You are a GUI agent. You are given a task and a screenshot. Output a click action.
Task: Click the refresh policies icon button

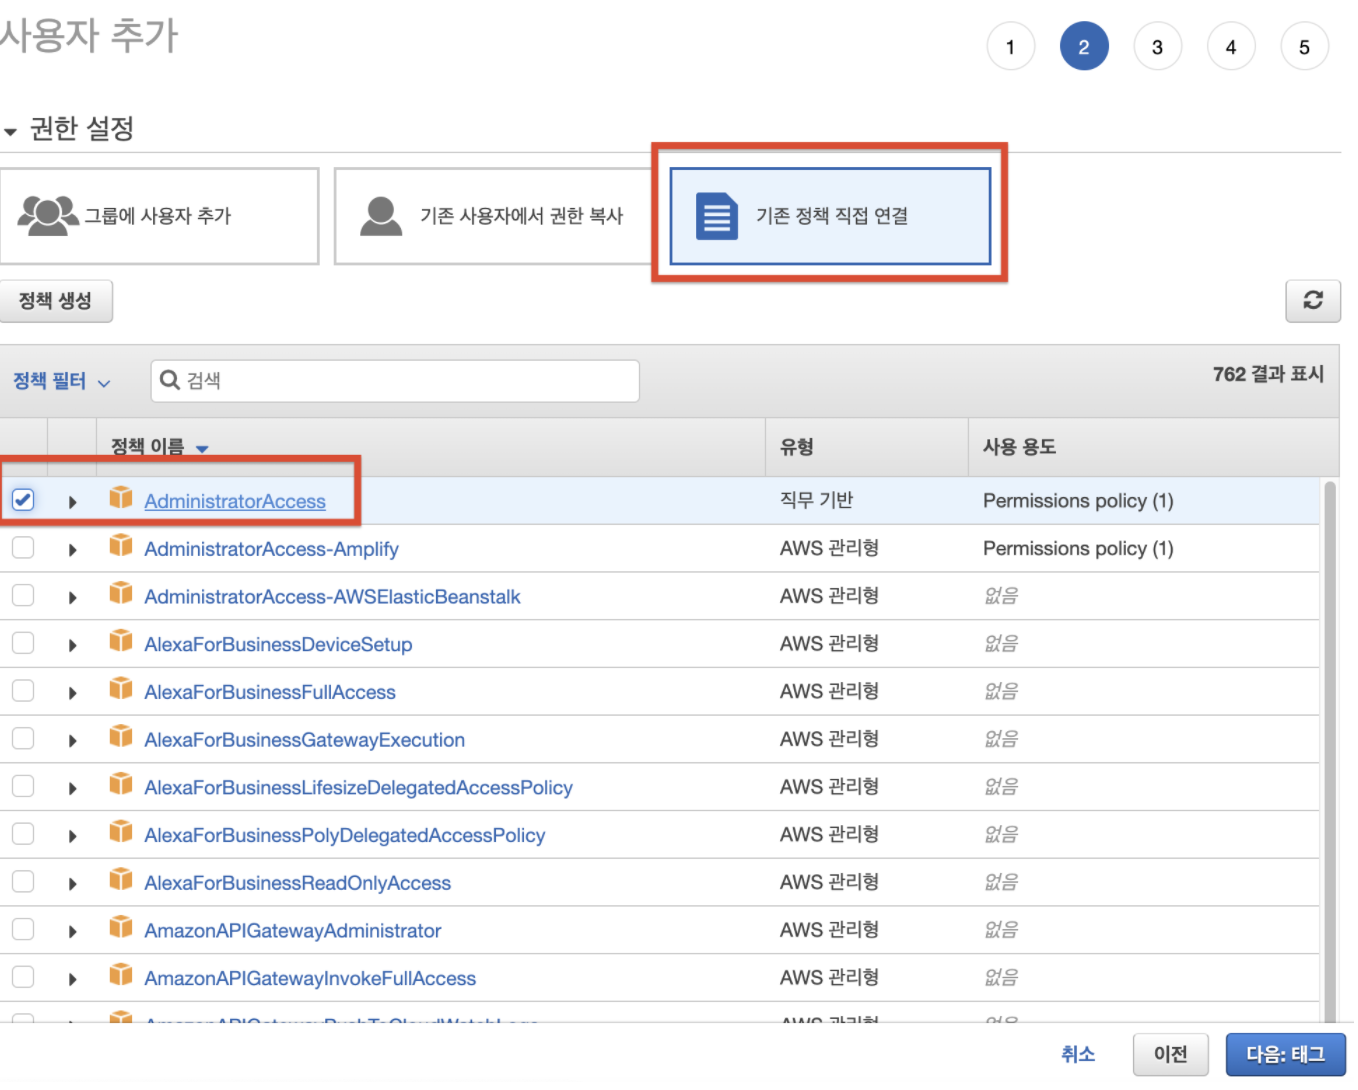[x=1312, y=300]
